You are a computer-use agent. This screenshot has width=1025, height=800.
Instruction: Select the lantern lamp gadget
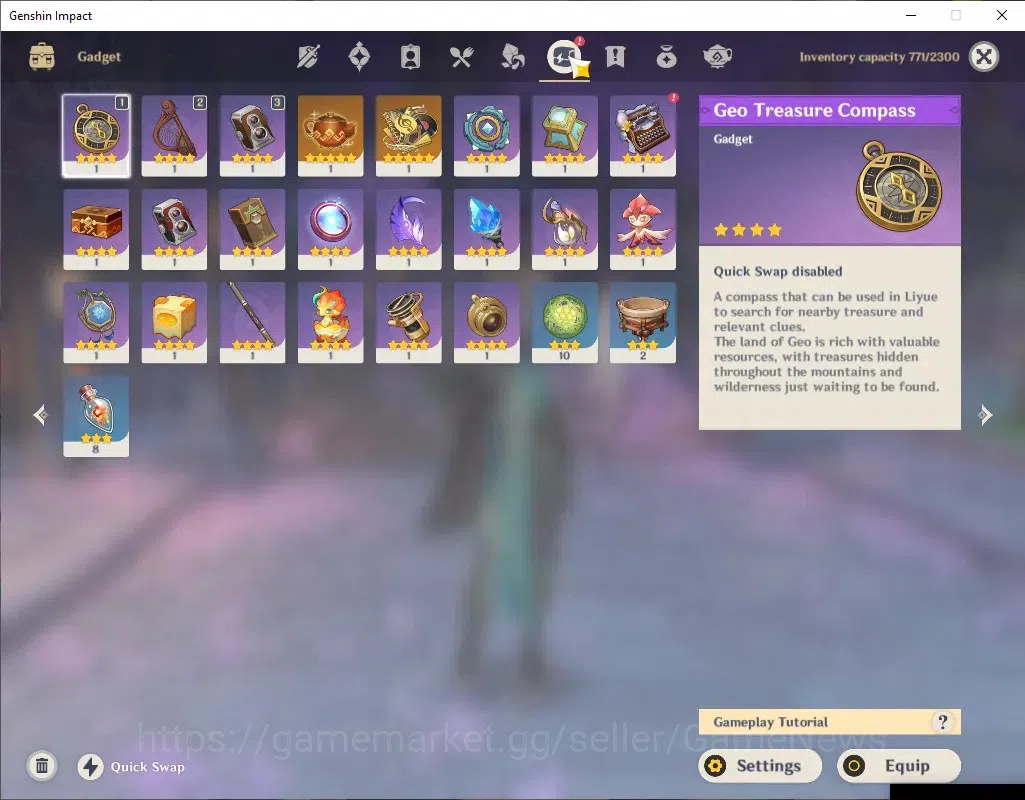click(x=565, y=229)
